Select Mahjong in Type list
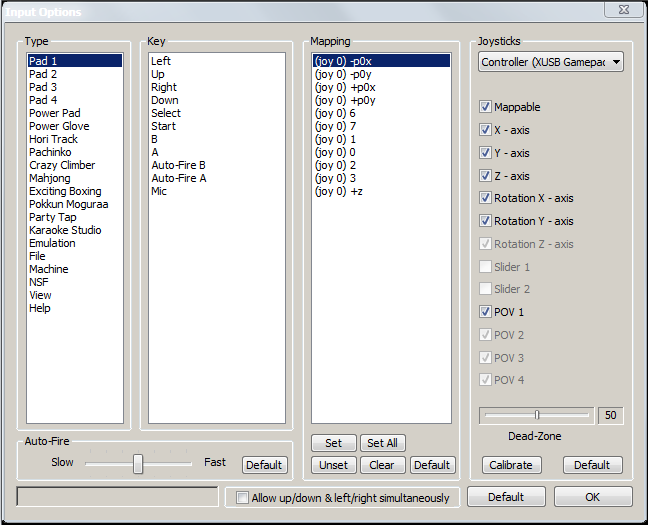 75,178
